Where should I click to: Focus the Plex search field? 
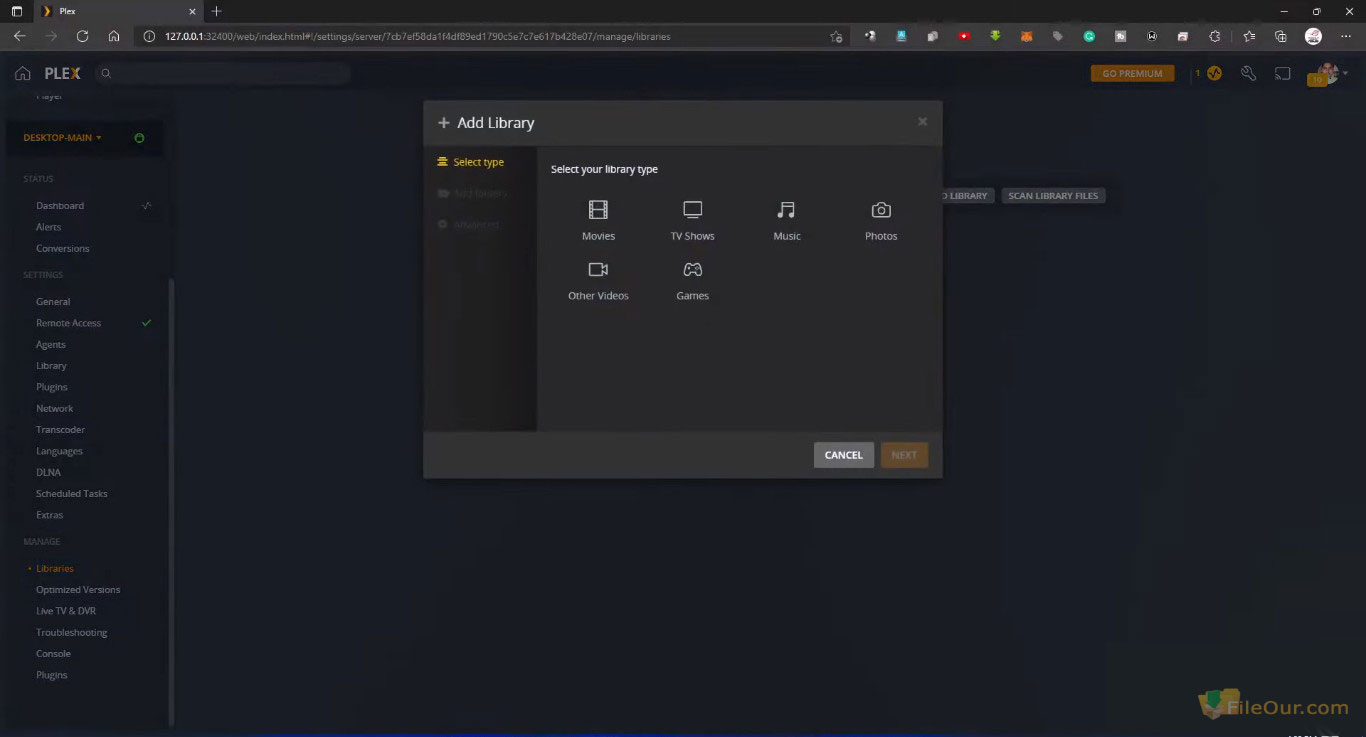pos(224,73)
